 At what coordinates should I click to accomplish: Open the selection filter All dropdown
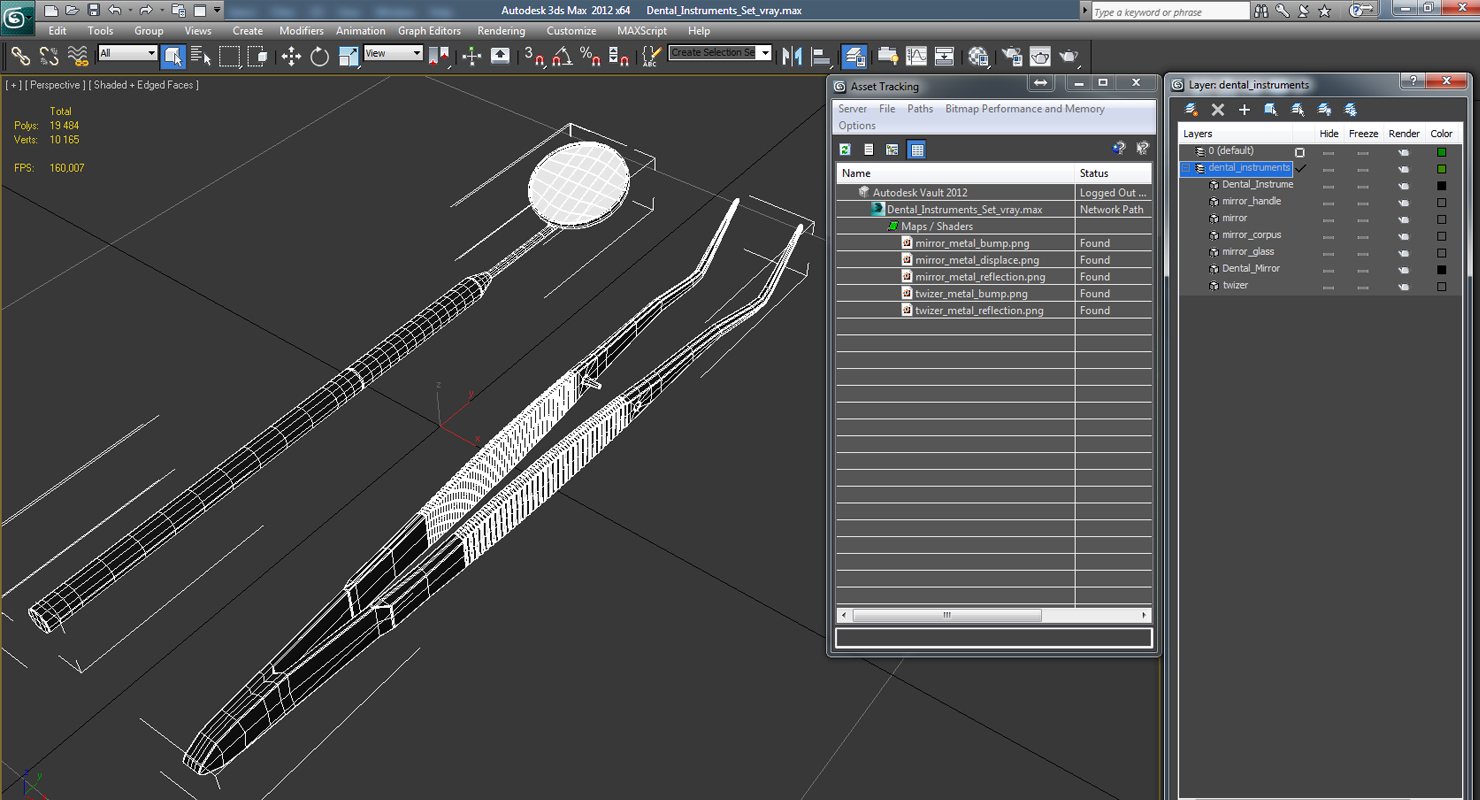pyautogui.click(x=127, y=53)
